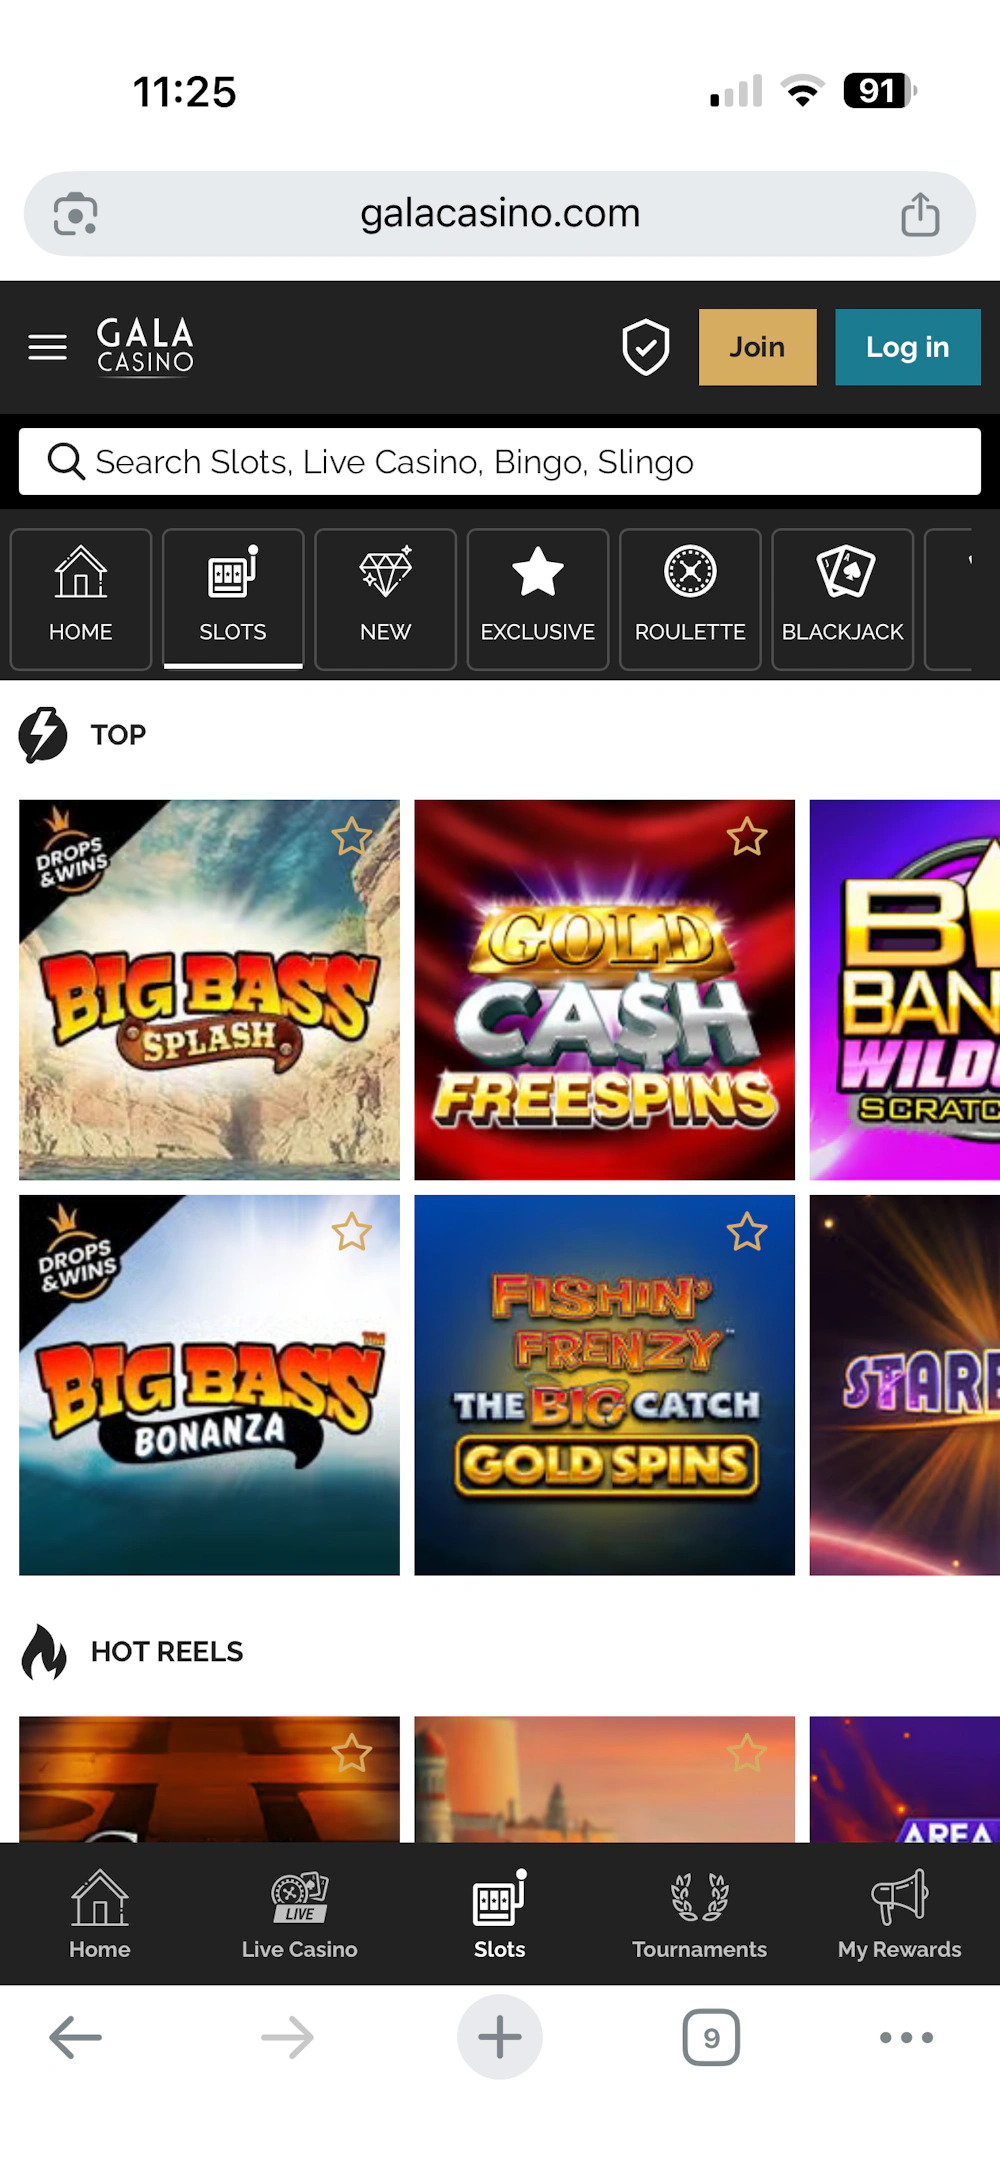This screenshot has width=1000, height=2171.
Task: Open the hamburger menu
Action: click(x=47, y=347)
